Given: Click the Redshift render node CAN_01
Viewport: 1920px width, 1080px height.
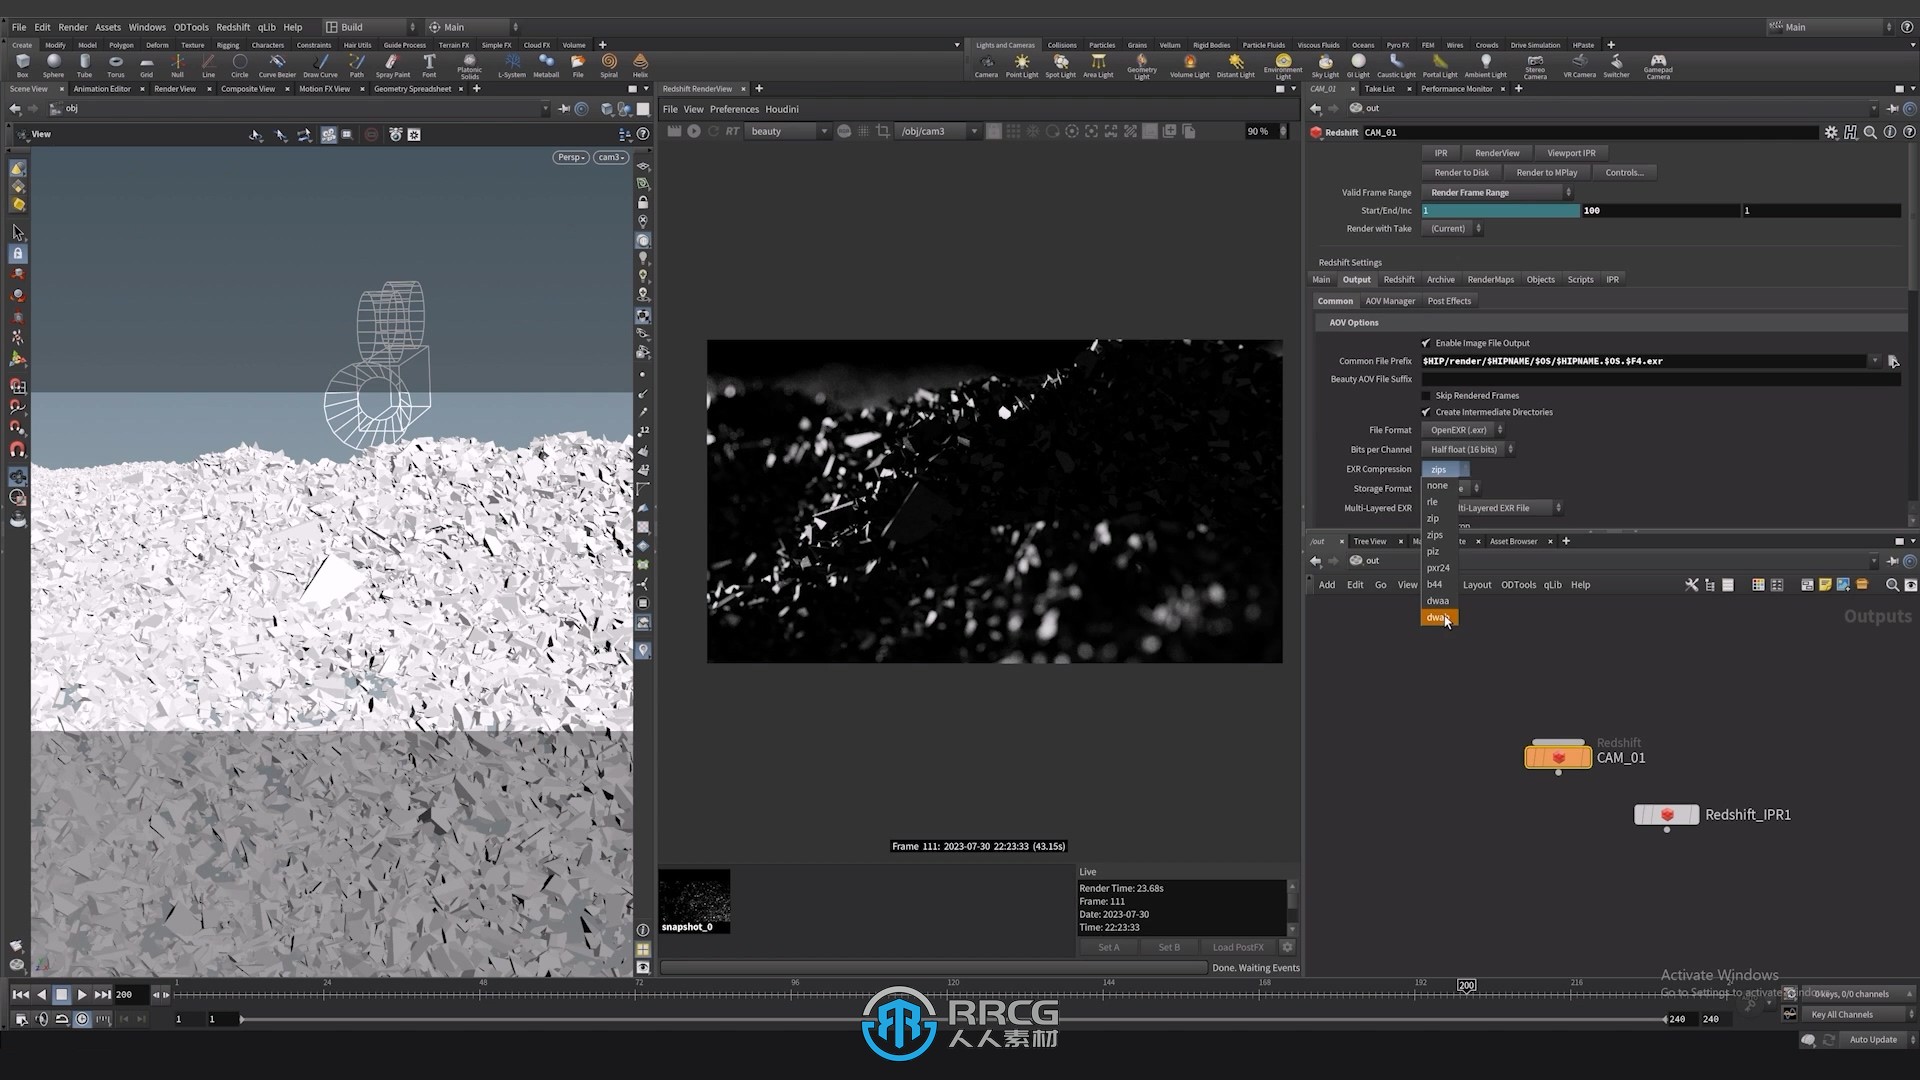Looking at the screenshot, I should (1556, 756).
